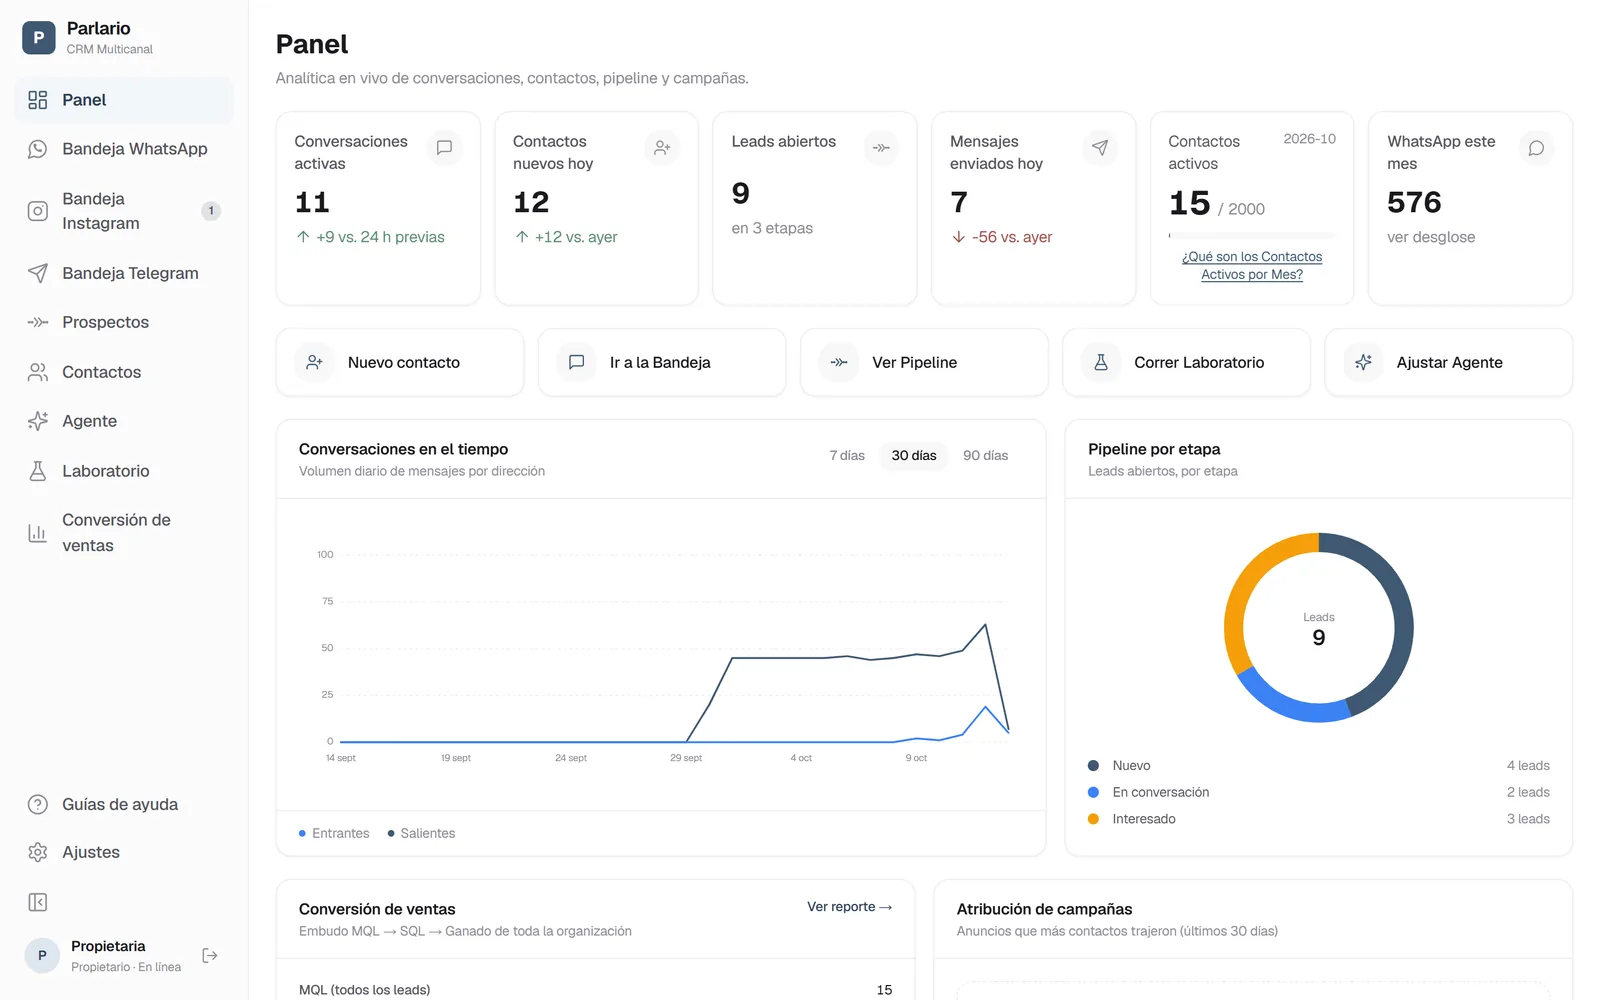Click pipeline icon on Leads abiertos card
The image size is (1600, 1000).
[881, 148]
